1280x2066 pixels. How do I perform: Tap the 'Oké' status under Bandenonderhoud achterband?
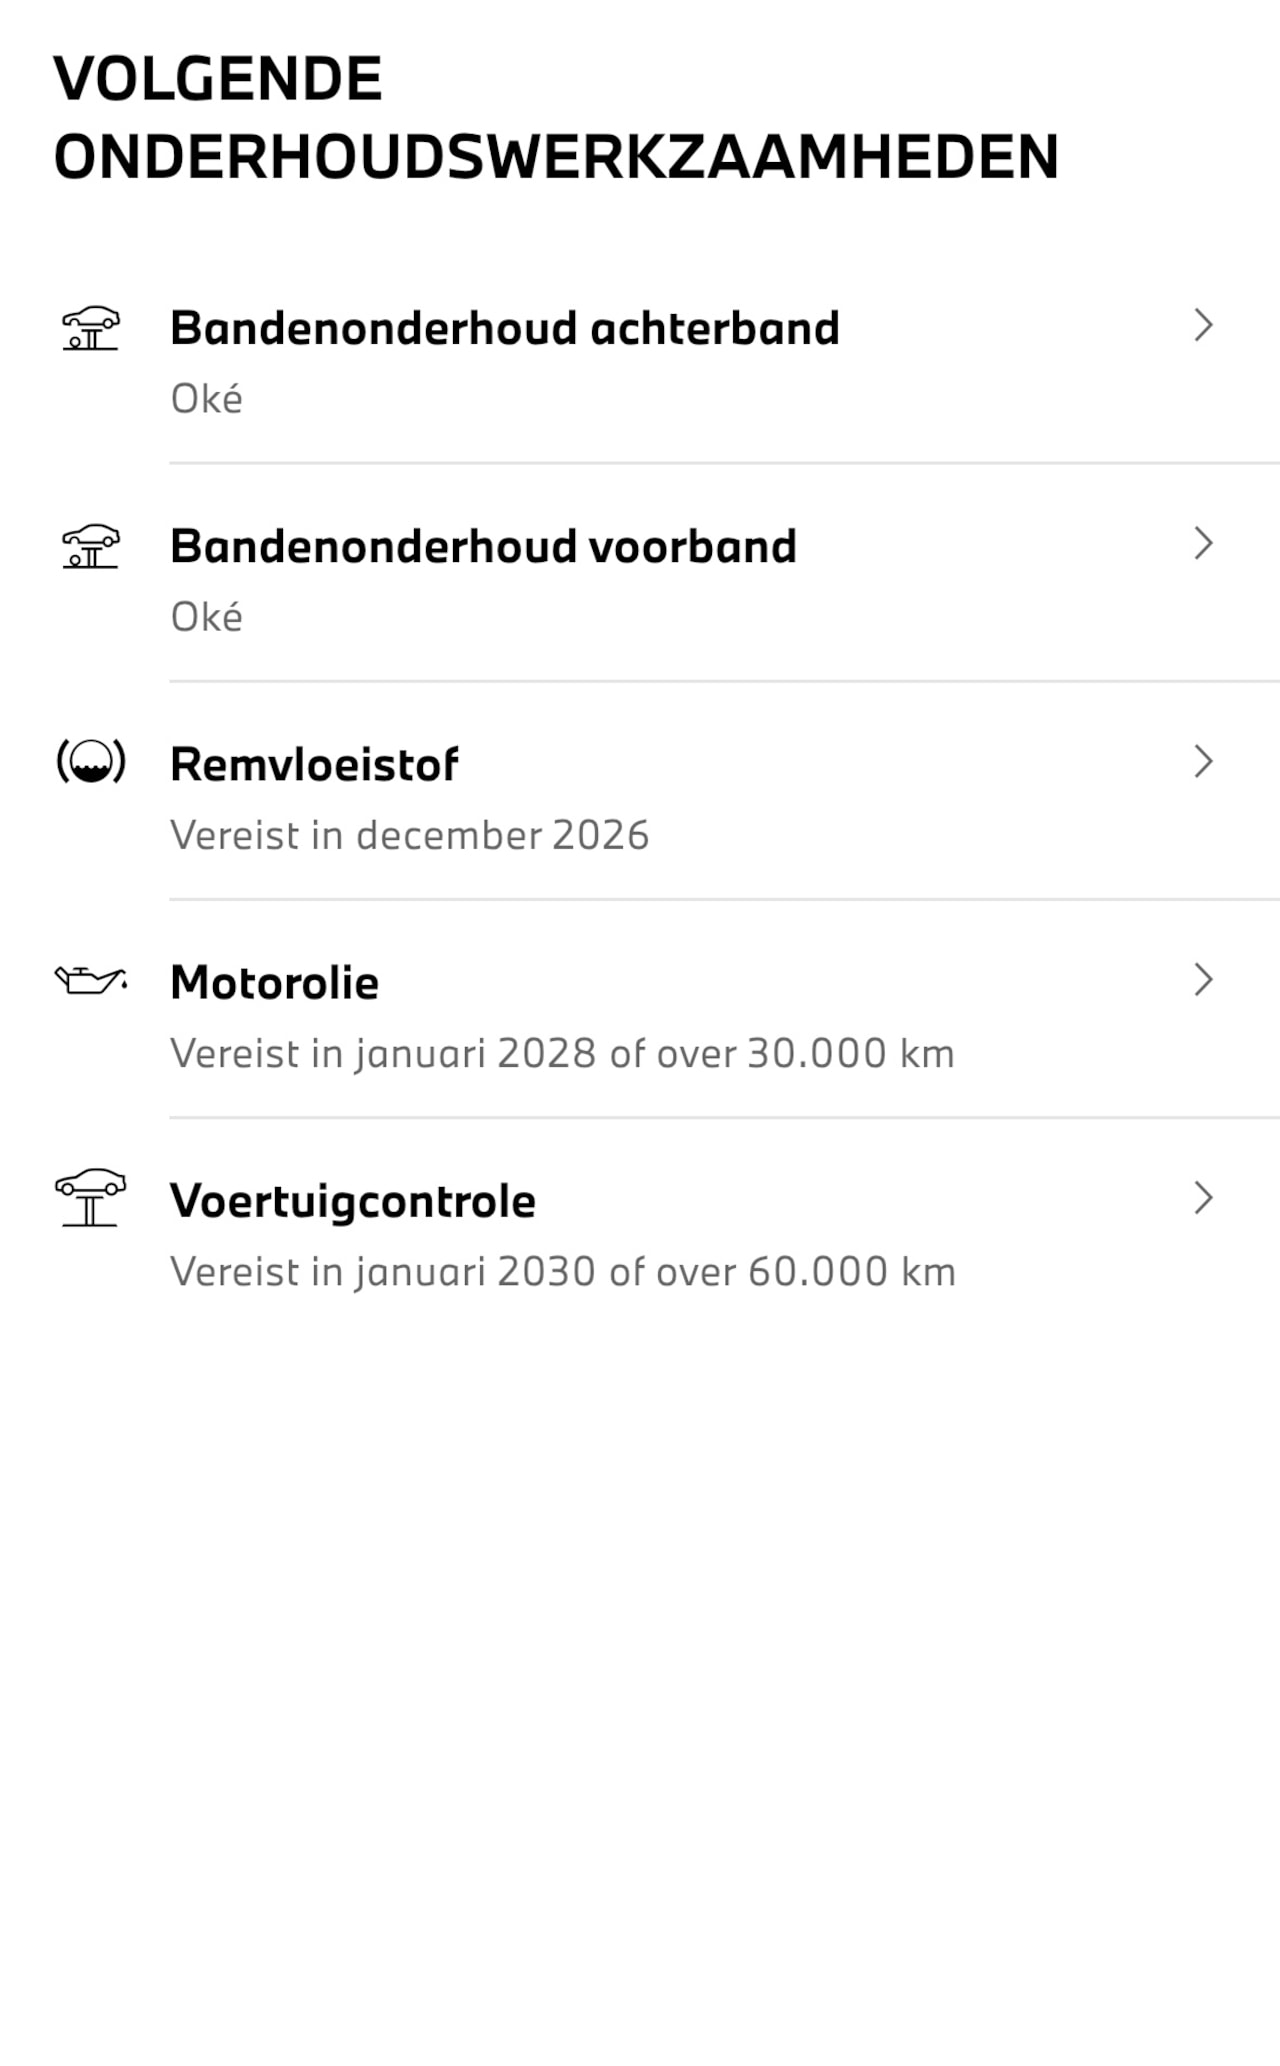click(206, 399)
